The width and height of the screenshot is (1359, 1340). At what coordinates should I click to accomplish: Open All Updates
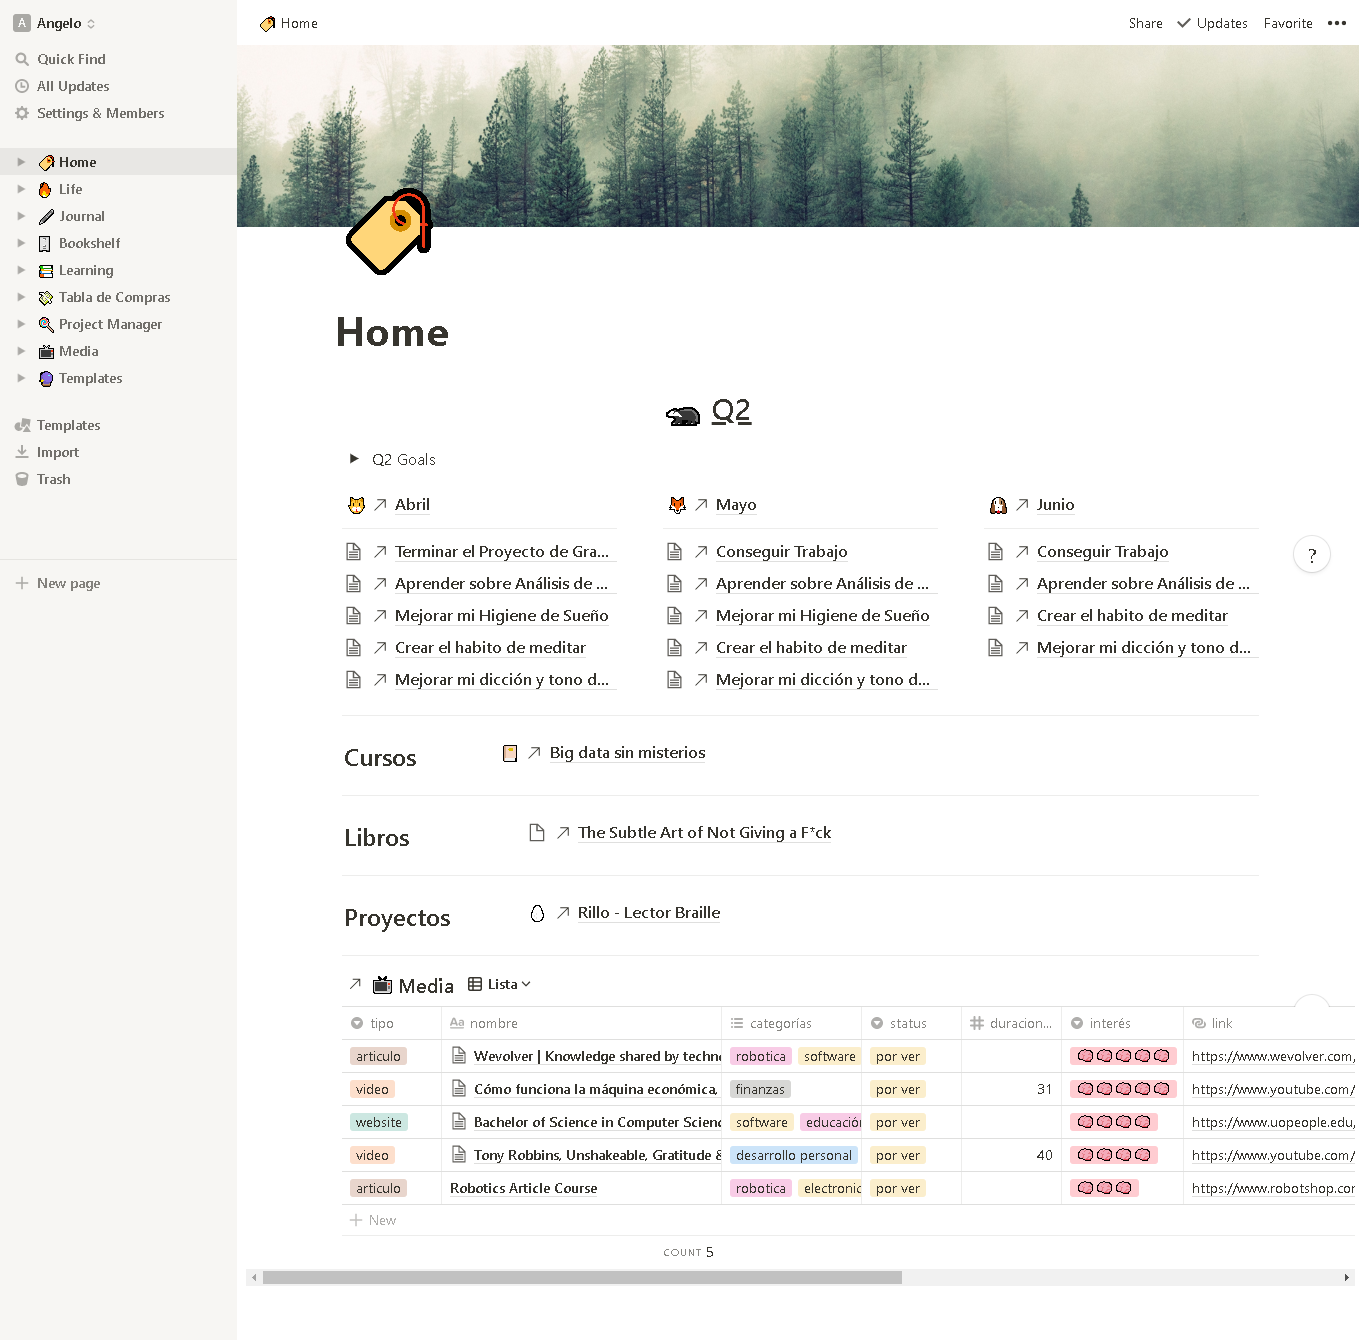coord(72,86)
